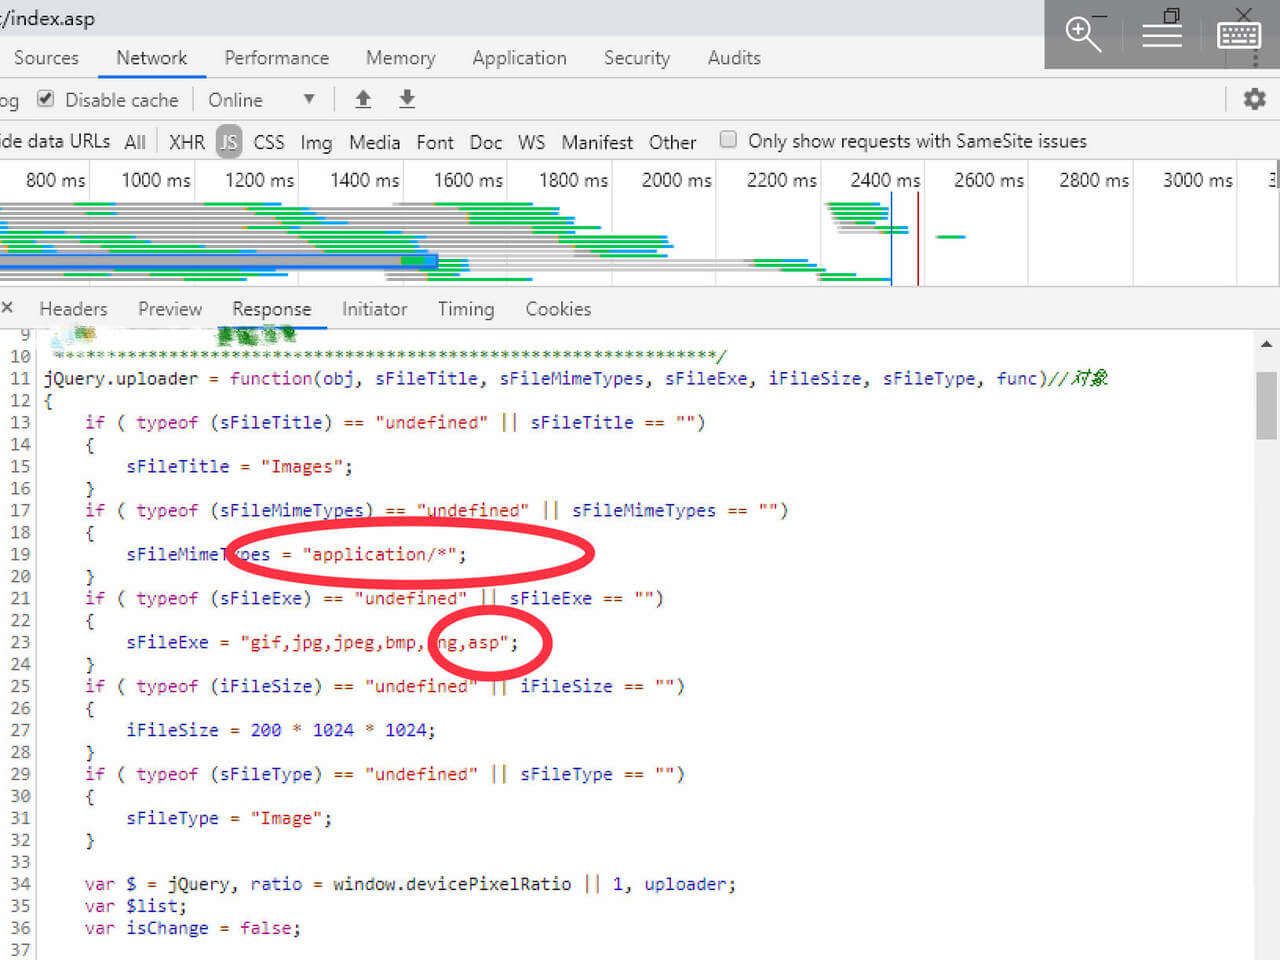Image resolution: width=1280 pixels, height=960 pixels.
Task: Open the Online throttling dropdown
Action: tap(262, 100)
